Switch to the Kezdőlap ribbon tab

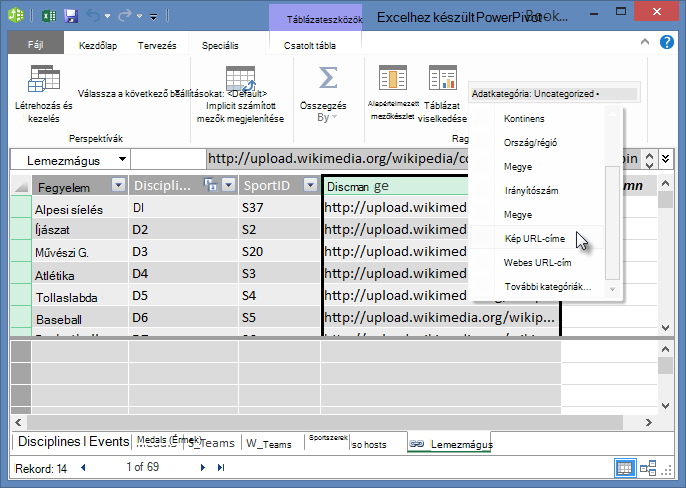coord(98,46)
